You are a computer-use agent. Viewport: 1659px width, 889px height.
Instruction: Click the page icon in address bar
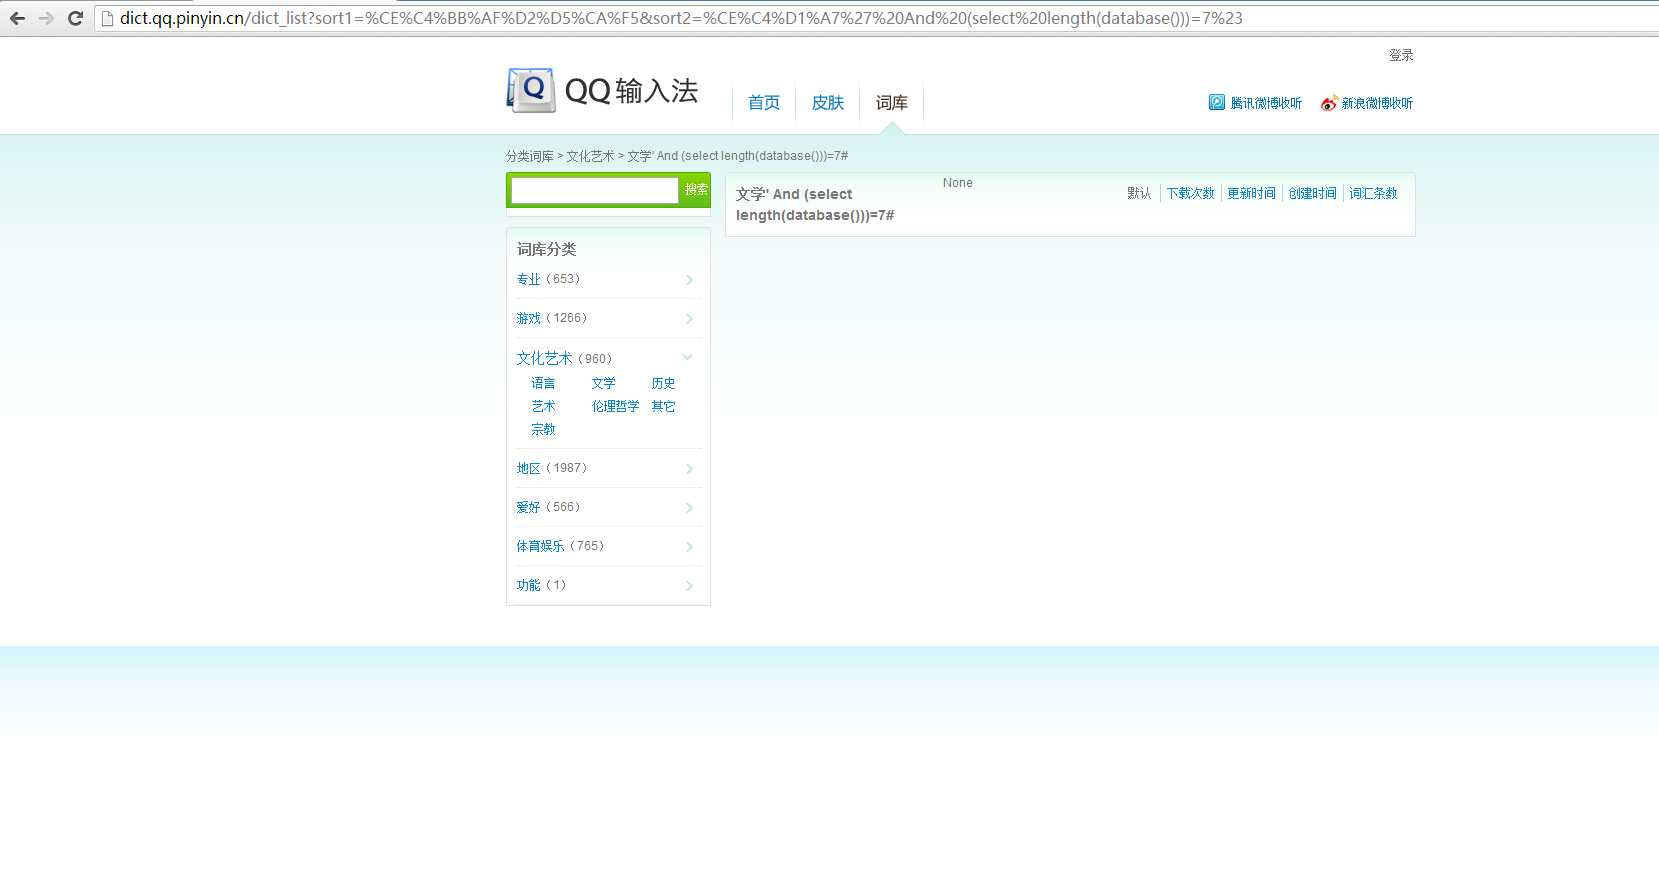tap(108, 18)
